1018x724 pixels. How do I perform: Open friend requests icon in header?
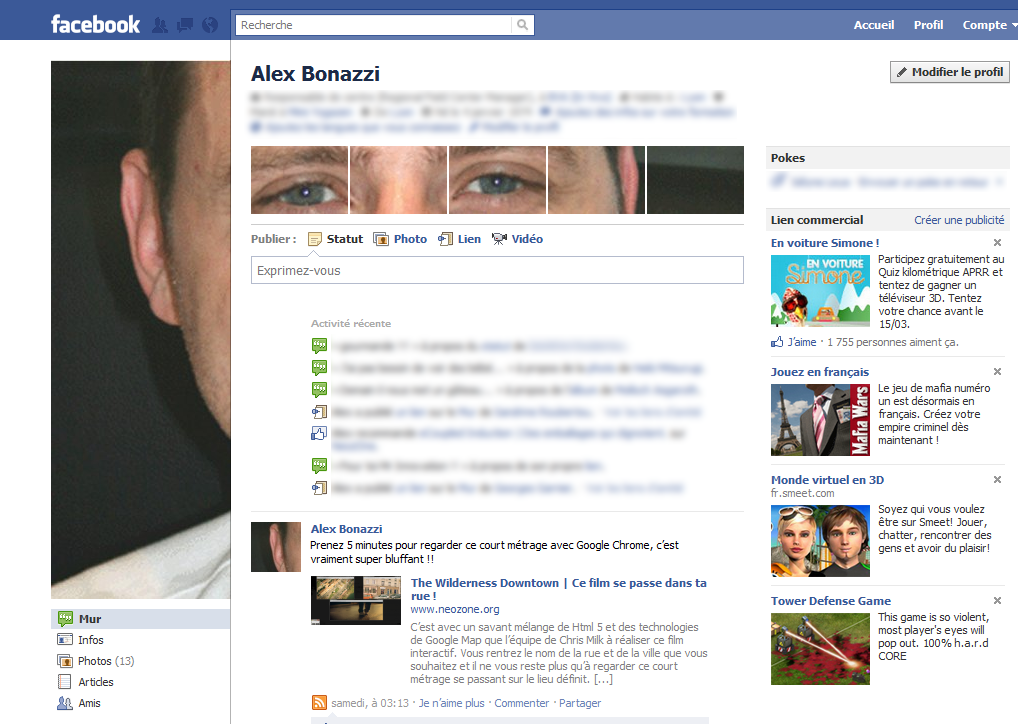tap(160, 25)
